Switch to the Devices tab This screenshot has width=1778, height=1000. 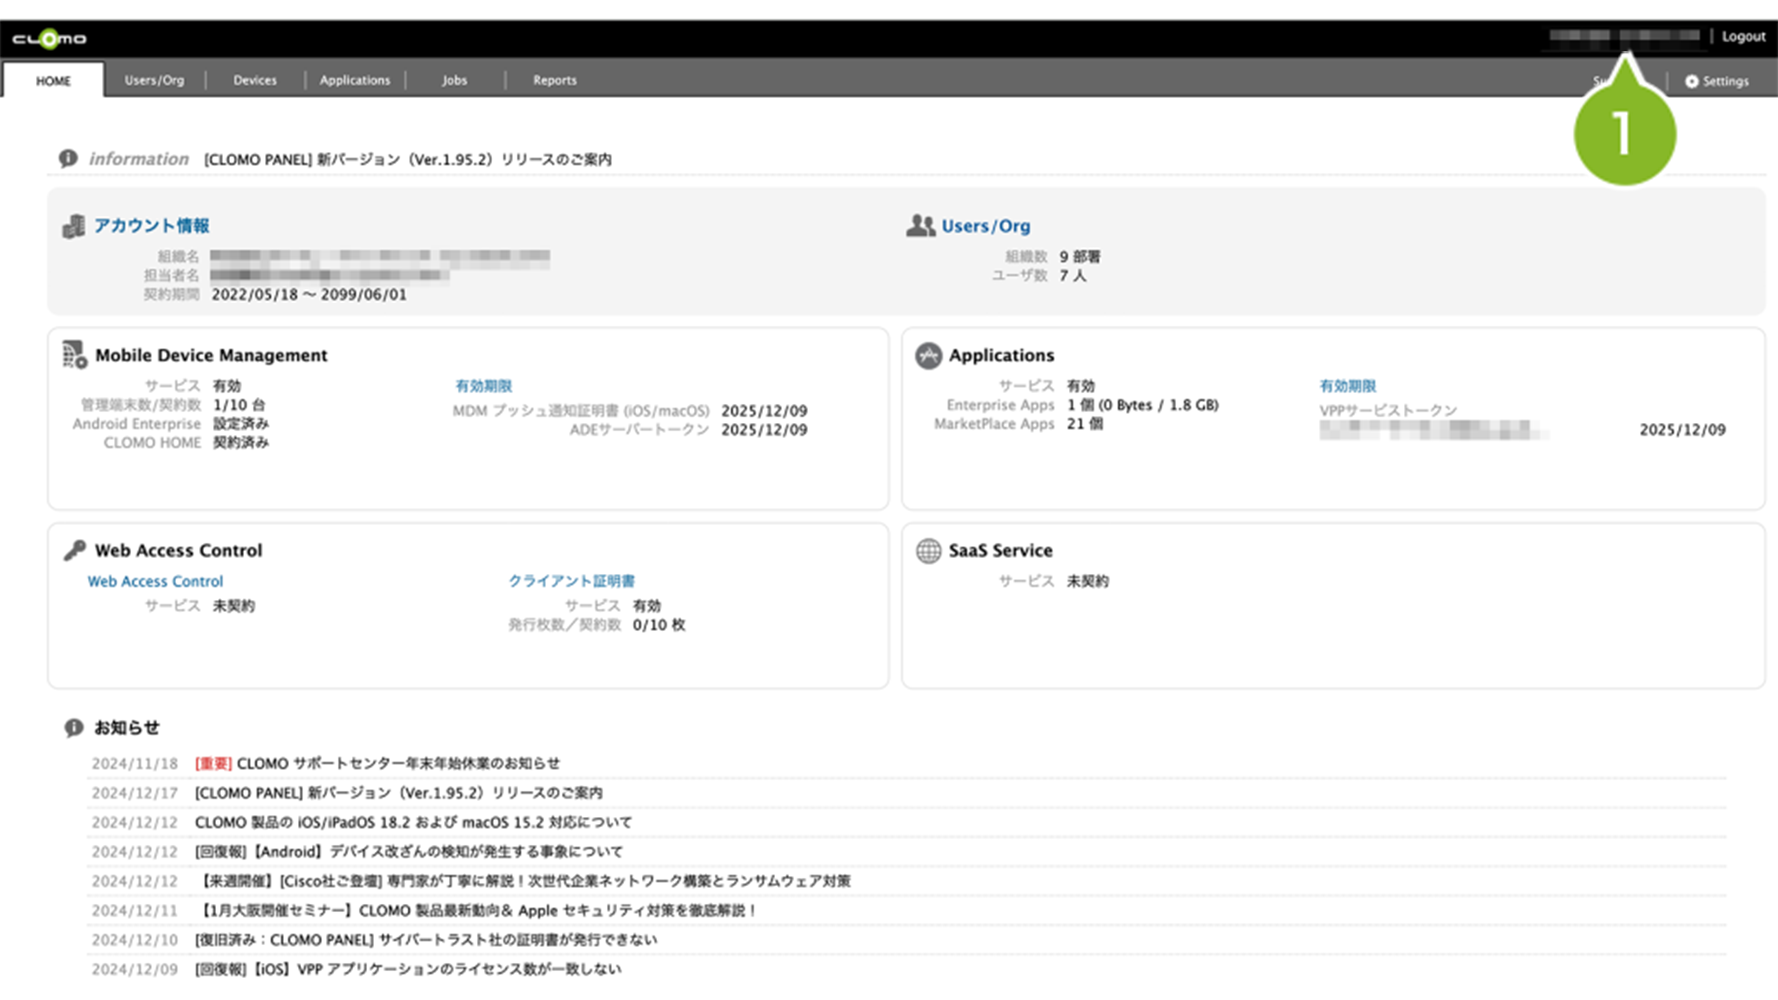point(255,80)
